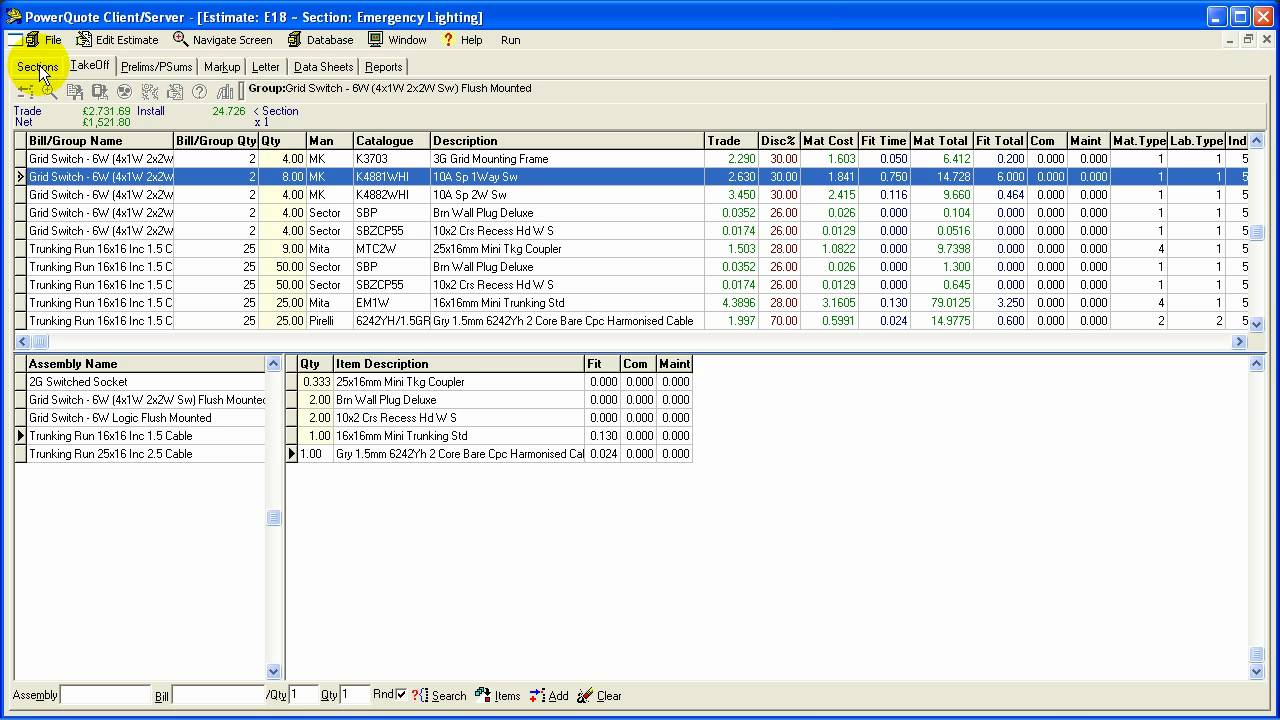1280x720 pixels.
Task: Open the Edit Estimate menu
Action: tap(117, 40)
